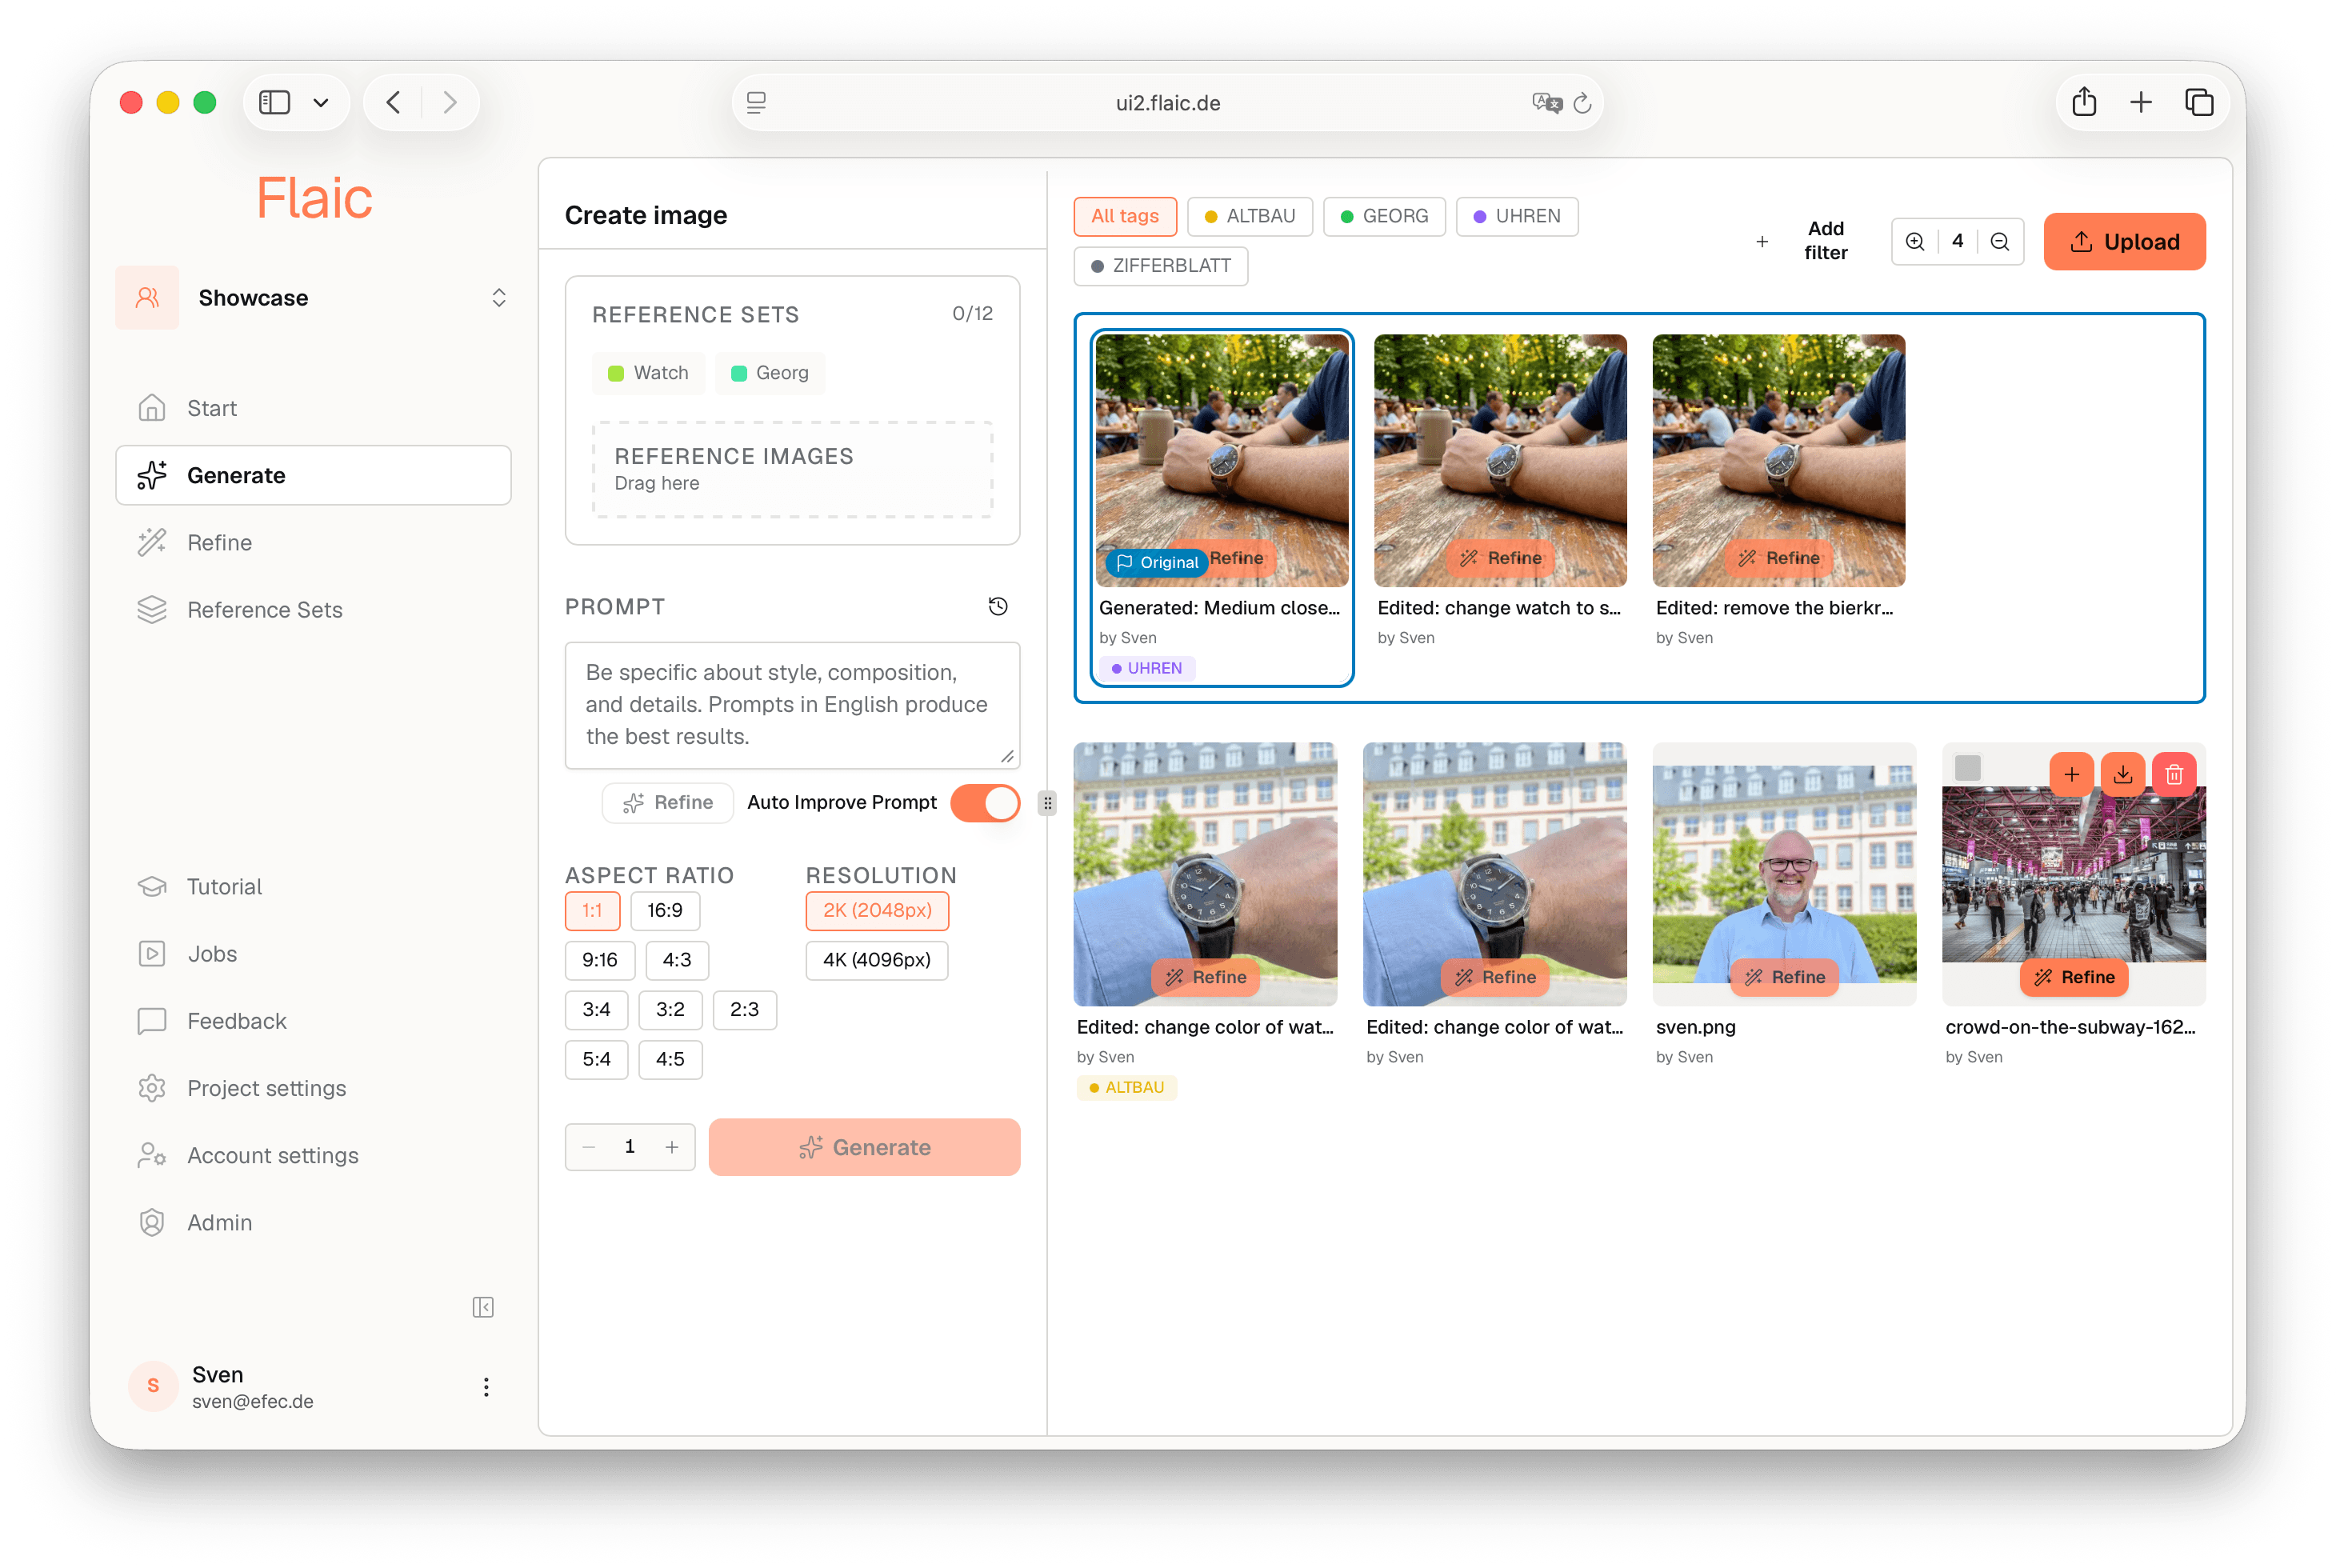The height and width of the screenshot is (1568, 2336).
Task: Navigate to Refine in the sidebar
Action: coord(314,542)
